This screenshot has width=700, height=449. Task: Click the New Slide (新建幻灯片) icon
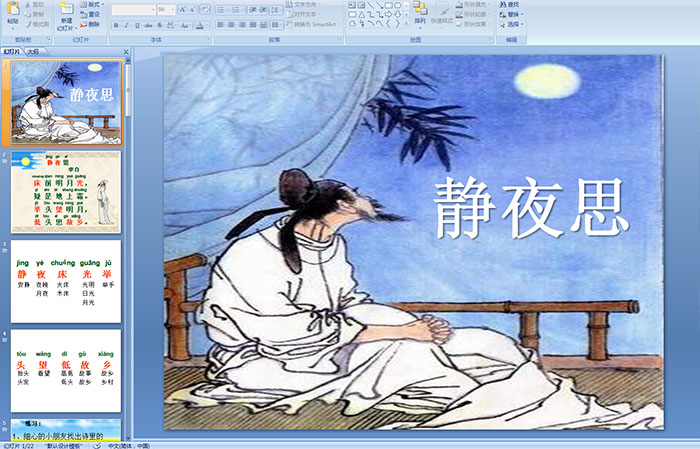(67, 9)
